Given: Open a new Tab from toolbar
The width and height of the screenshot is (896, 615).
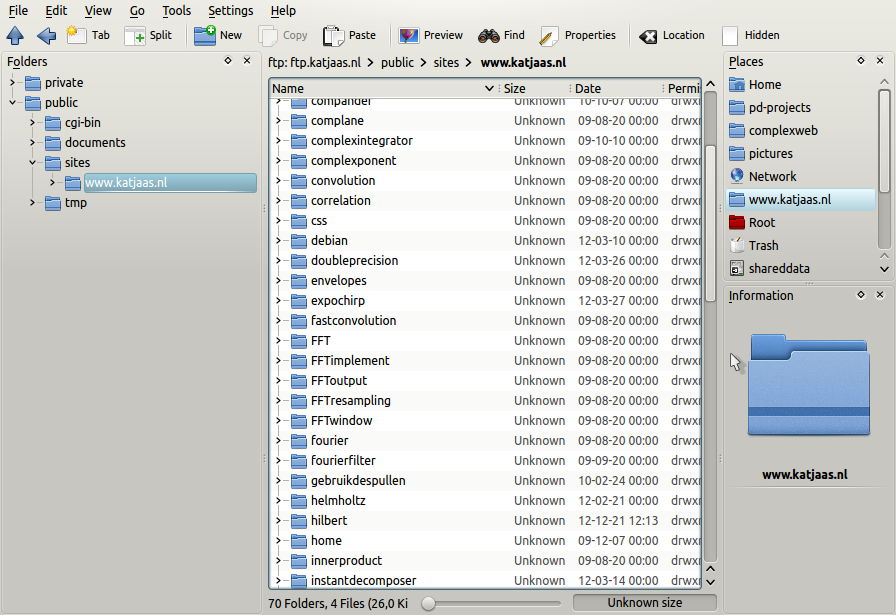Looking at the screenshot, I should click(88, 36).
